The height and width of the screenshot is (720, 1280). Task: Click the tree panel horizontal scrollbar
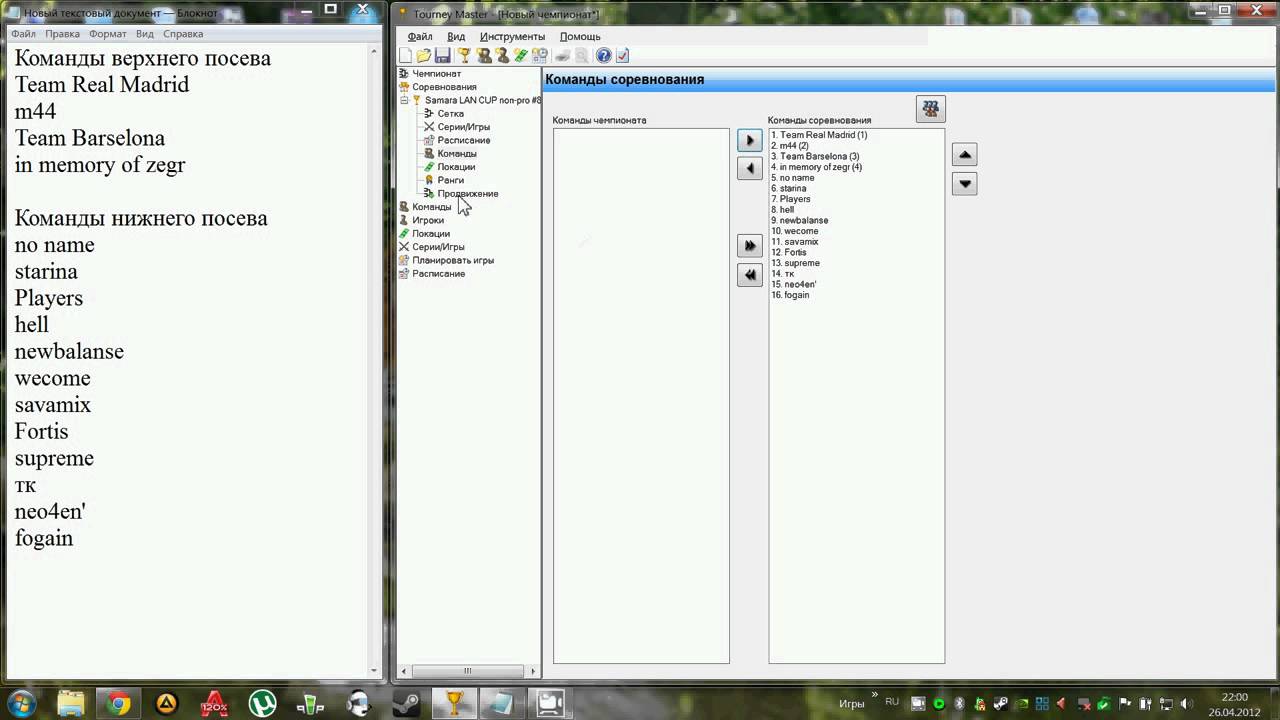click(467, 671)
